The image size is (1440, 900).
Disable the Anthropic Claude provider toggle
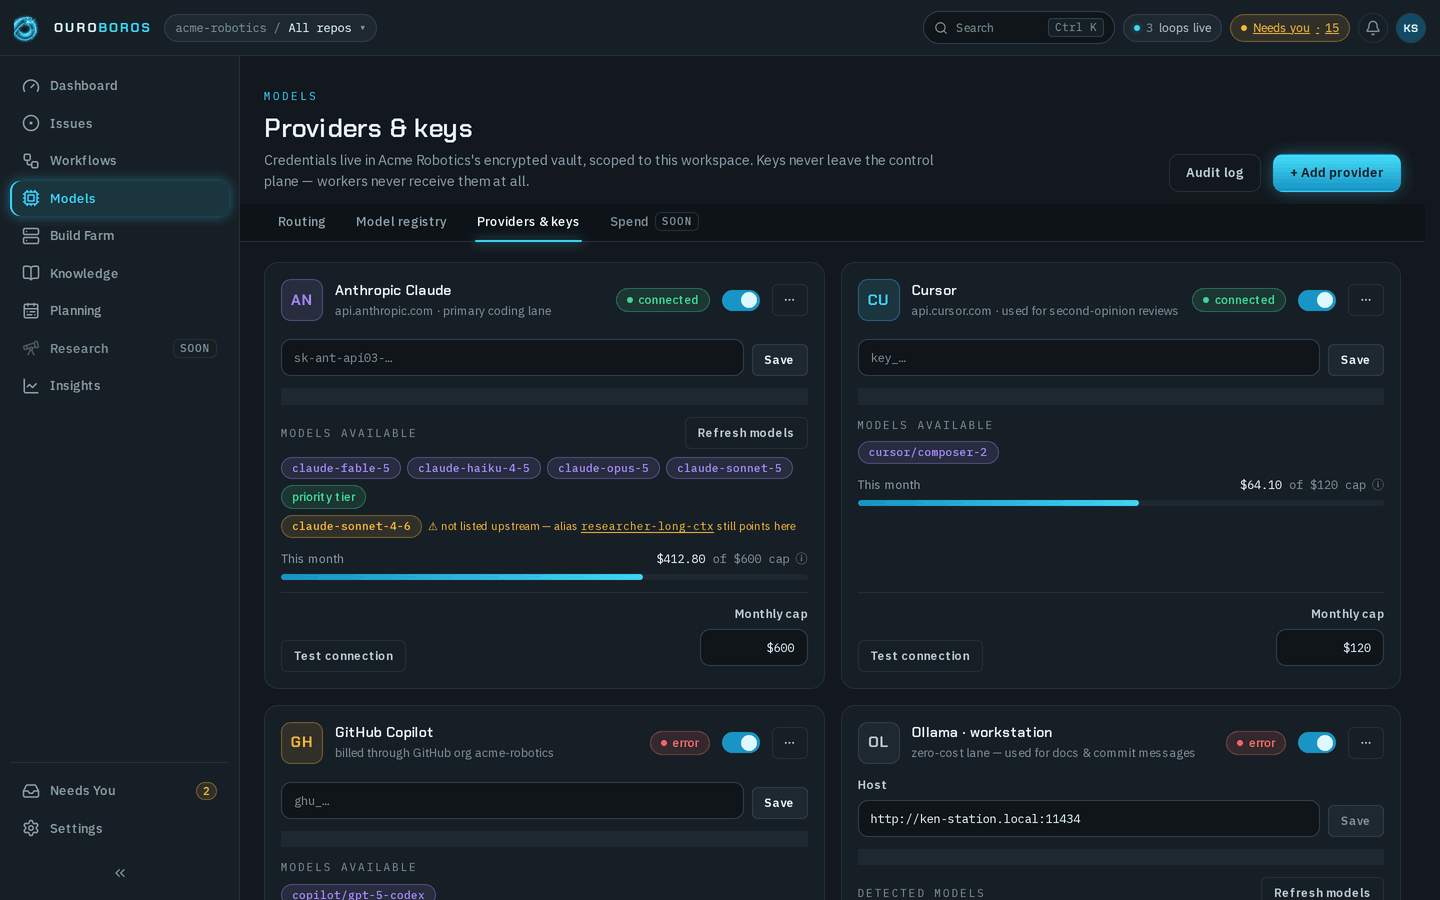tap(741, 300)
